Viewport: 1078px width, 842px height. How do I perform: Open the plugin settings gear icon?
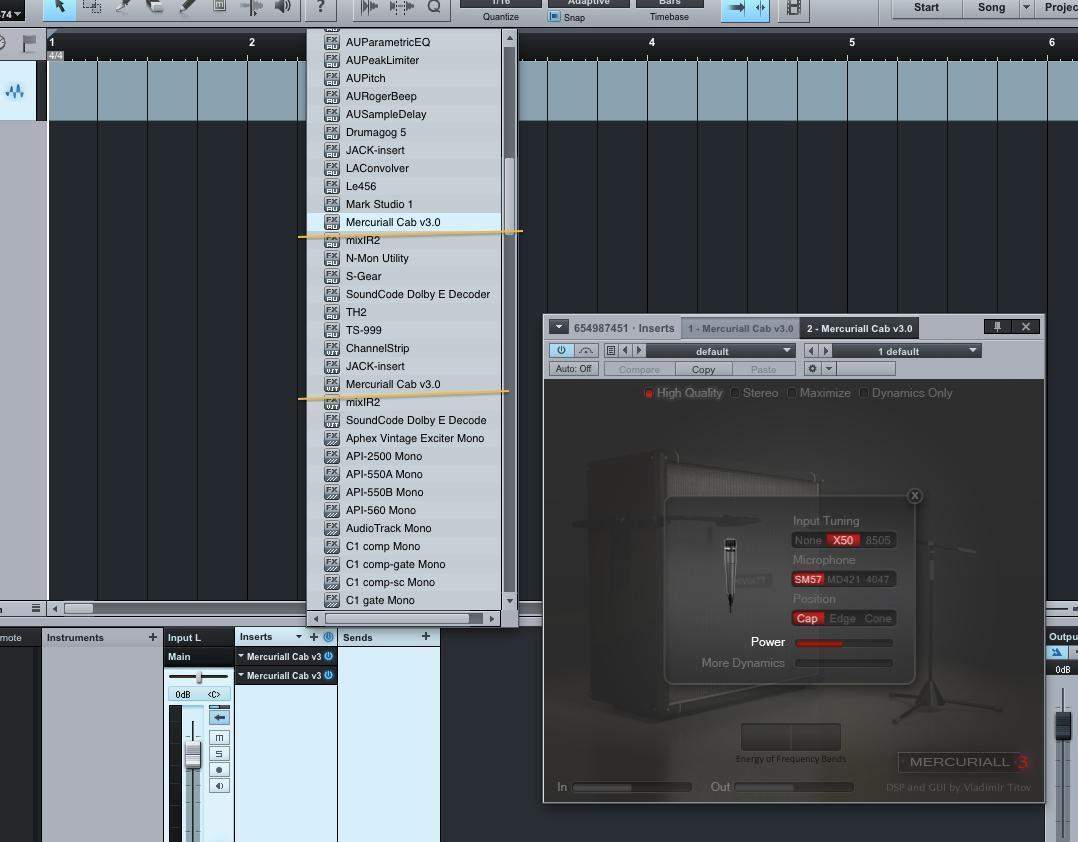click(813, 368)
